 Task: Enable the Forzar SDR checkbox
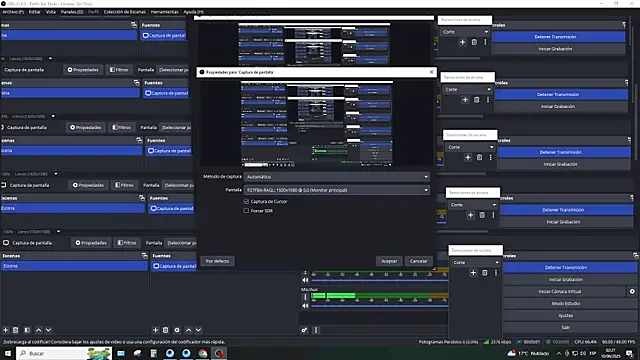point(246,211)
